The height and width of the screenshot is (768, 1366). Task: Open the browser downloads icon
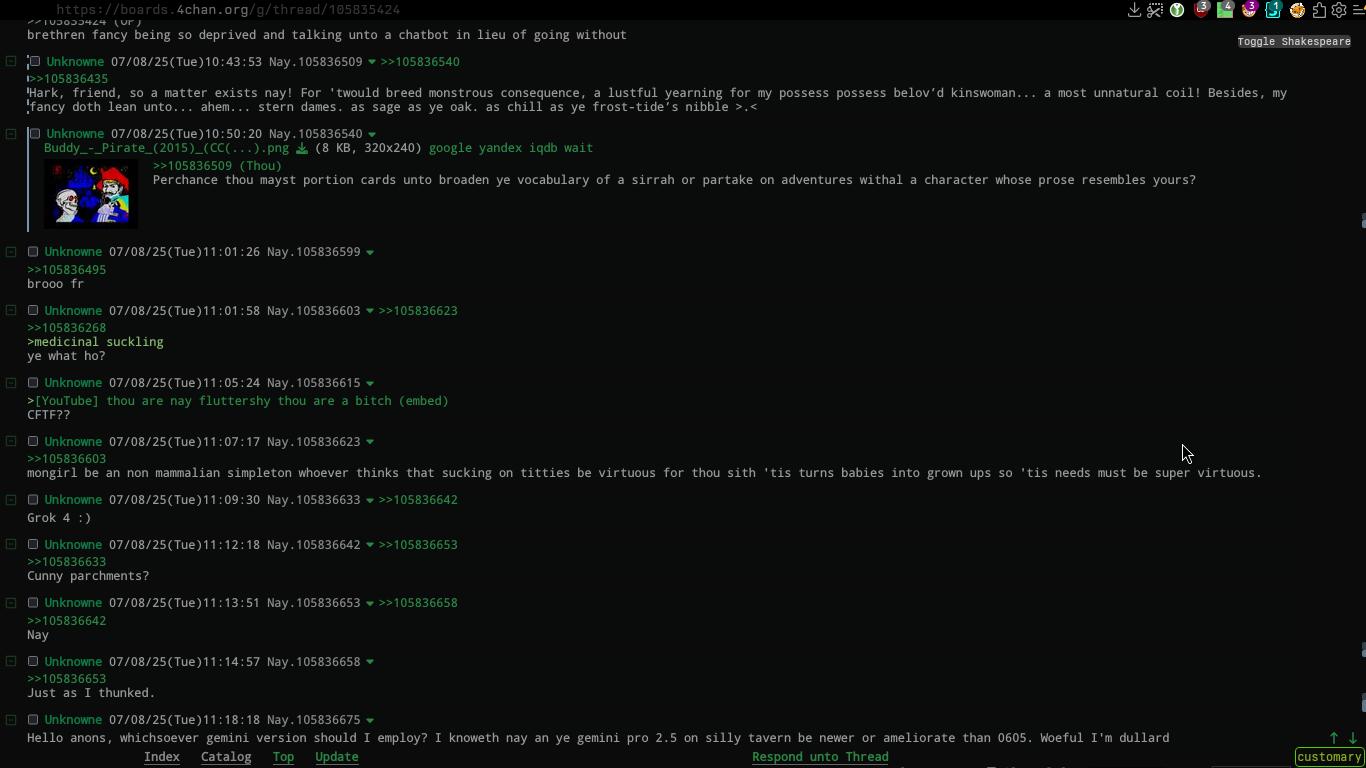pos(1134,10)
